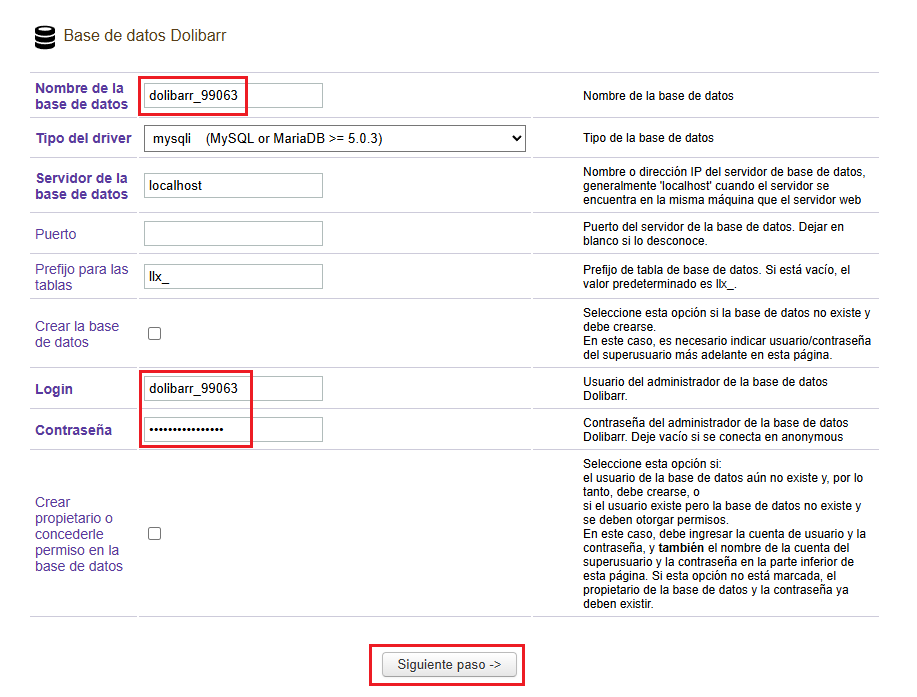Click the 'Puerto del servidor' help text
This screenshot has height=697, width=917.
713,234
